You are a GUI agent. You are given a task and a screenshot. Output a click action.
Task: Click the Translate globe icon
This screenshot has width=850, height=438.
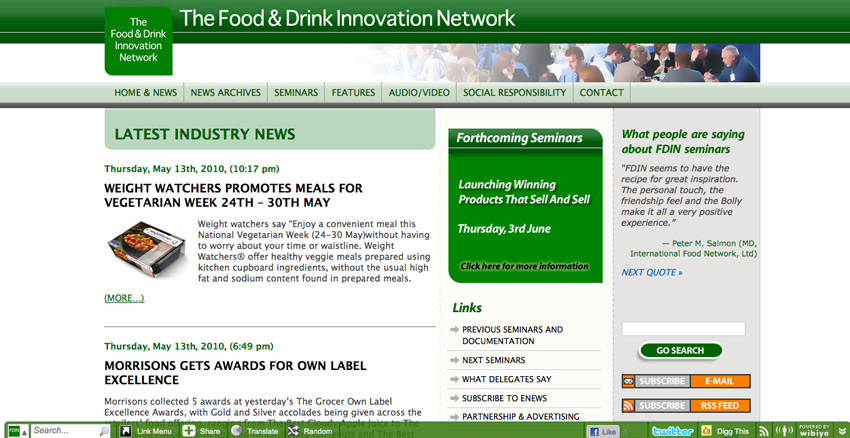(236, 431)
